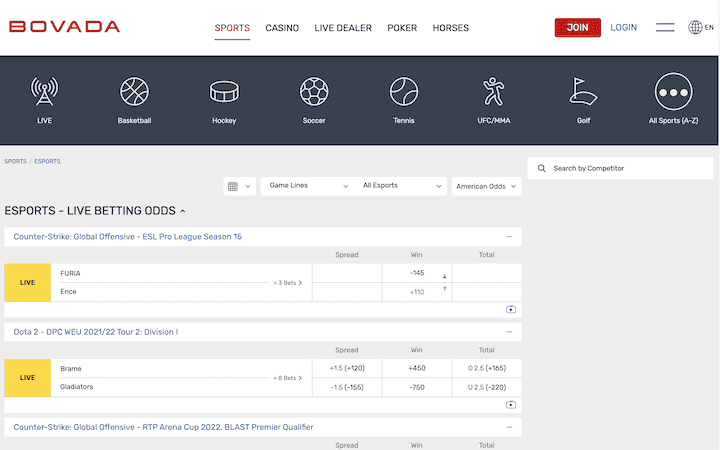Go to the Live Dealer tab

(343, 28)
